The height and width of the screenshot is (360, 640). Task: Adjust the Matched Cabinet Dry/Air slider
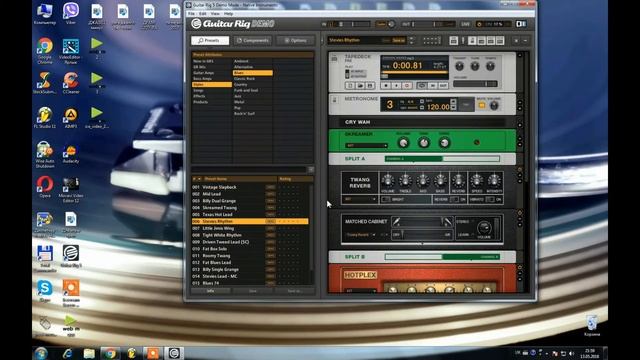[x=422, y=235]
